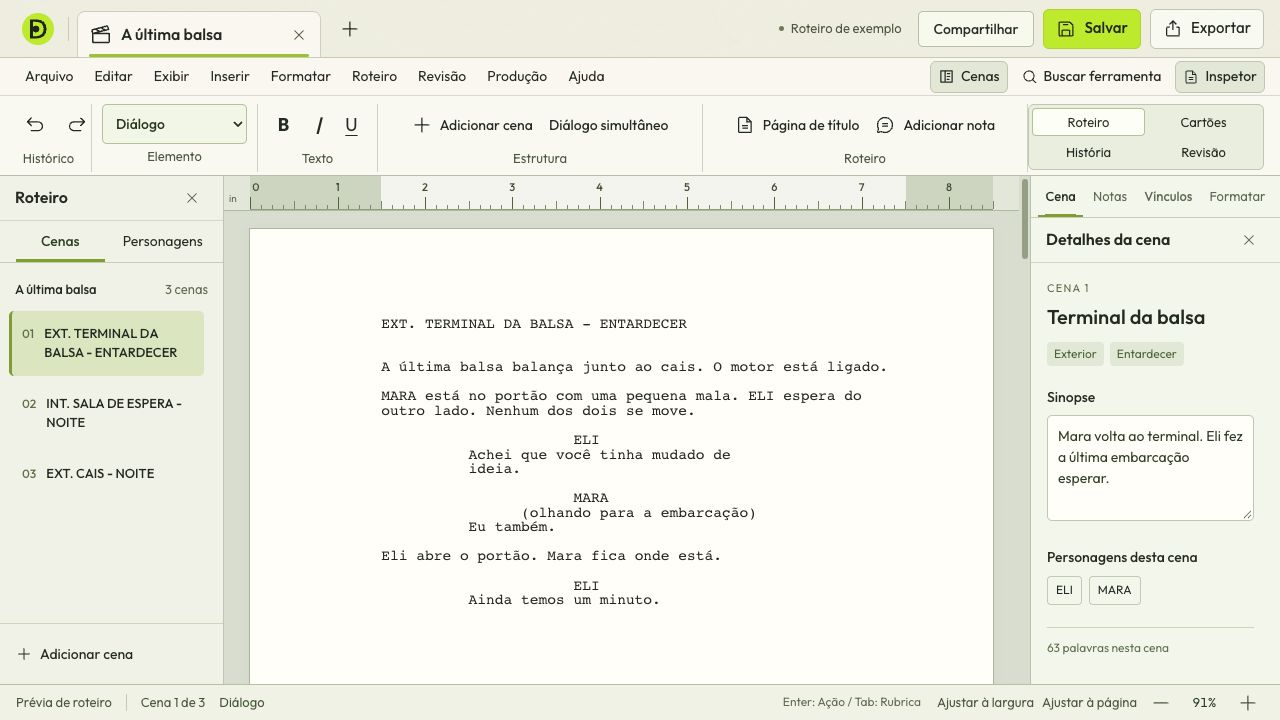Close the A última balsa tab
Viewport: 1280px width, 720px height.
299,35
